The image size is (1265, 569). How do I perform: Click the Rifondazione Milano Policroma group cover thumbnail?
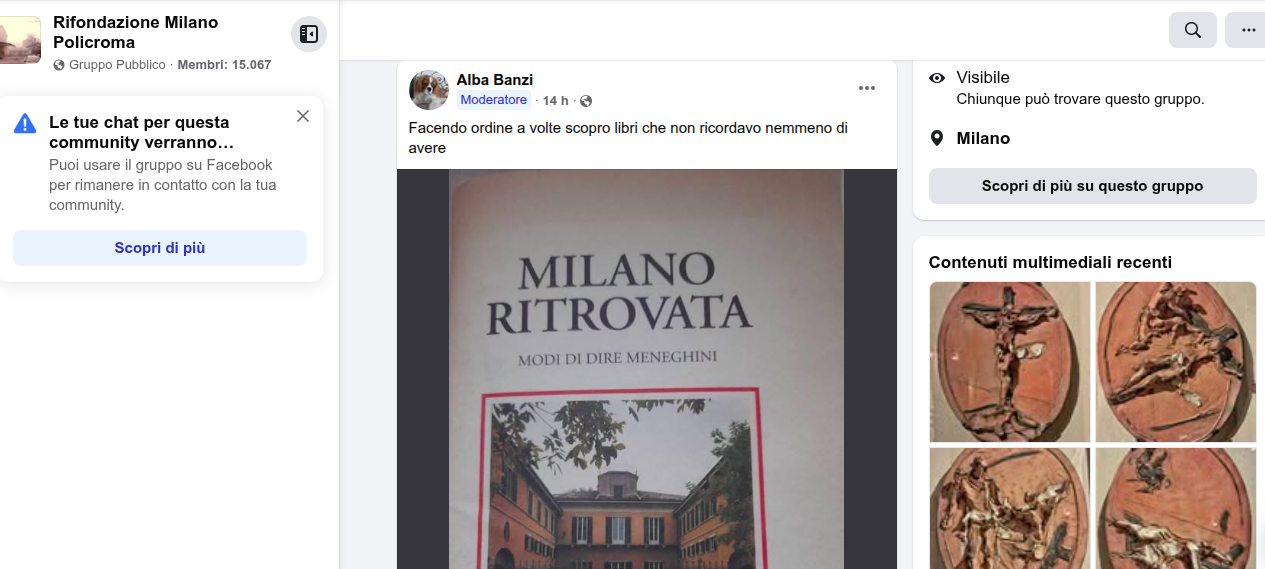click(20, 40)
